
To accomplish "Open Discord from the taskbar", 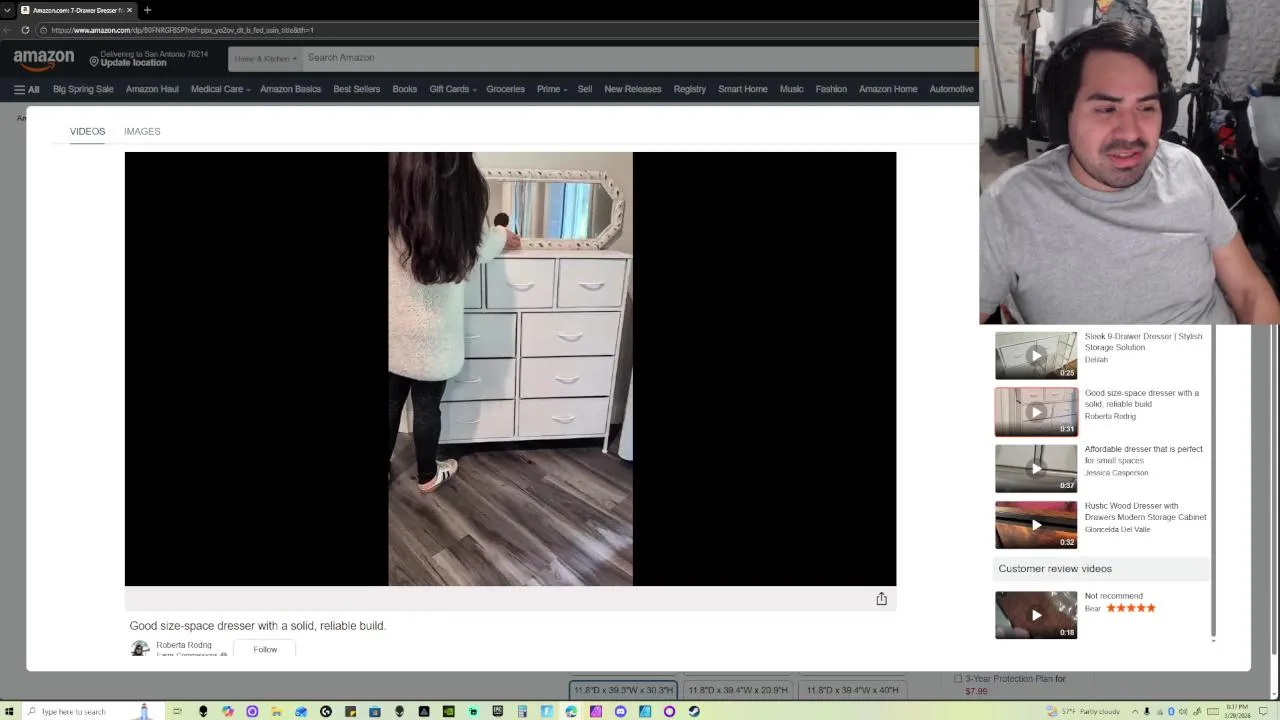I will coord(620,711).
